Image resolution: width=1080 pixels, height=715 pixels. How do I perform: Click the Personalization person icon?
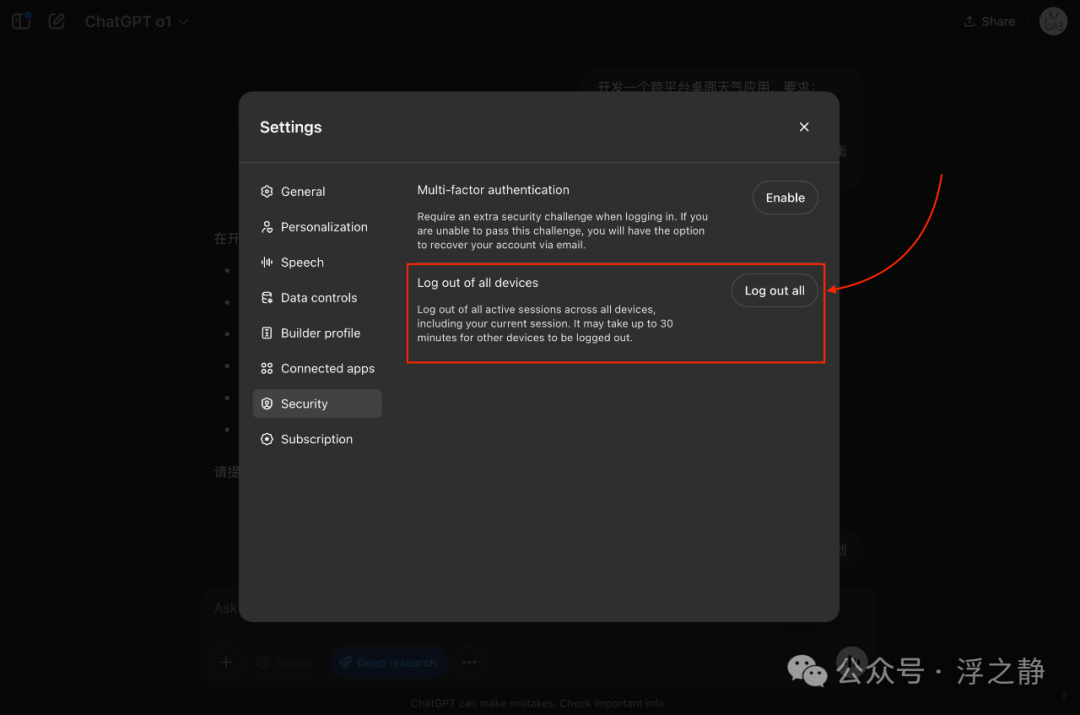tap(267, 227)
